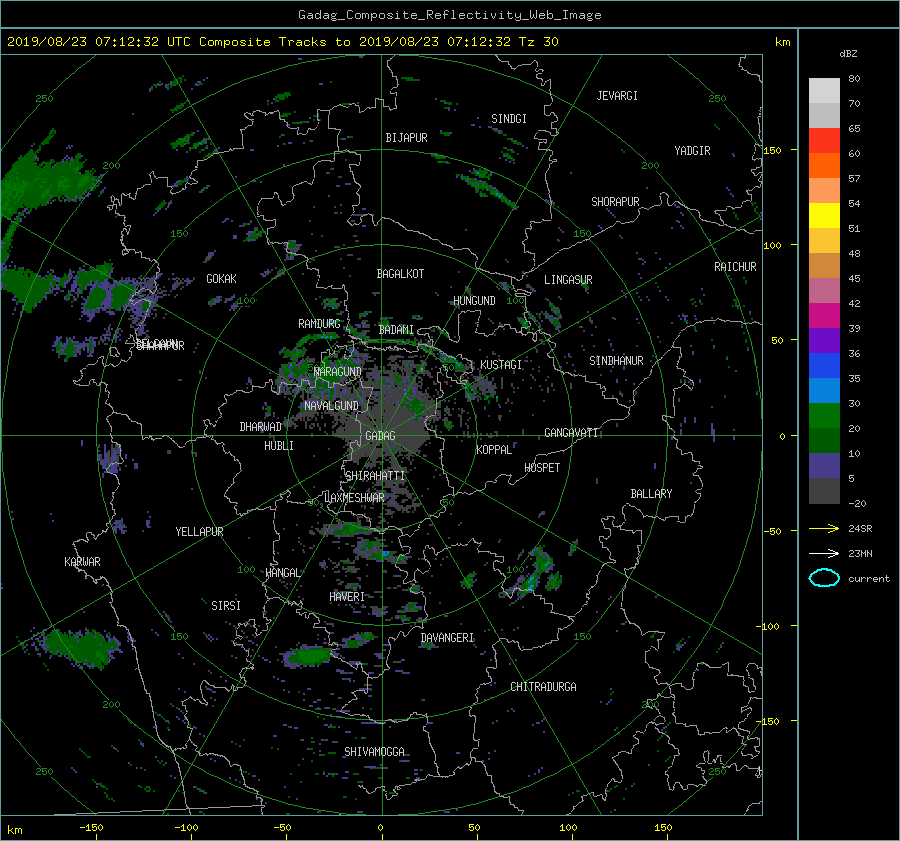Screen dimensions: 900x841
Task: Click the HOSPET city label
Action: (542, 468)
